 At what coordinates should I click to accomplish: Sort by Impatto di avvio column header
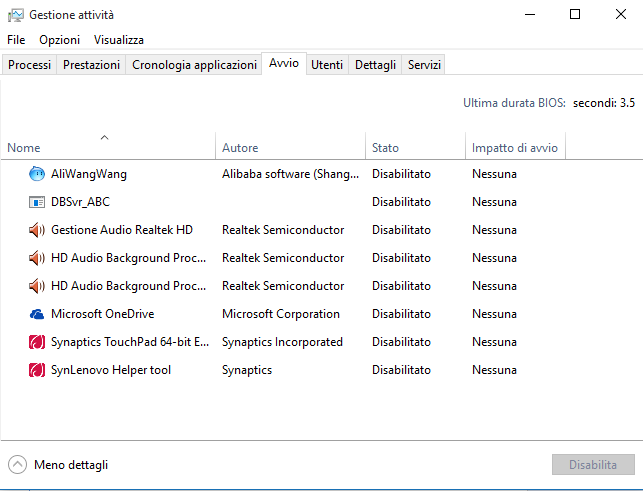coord(515,146)
